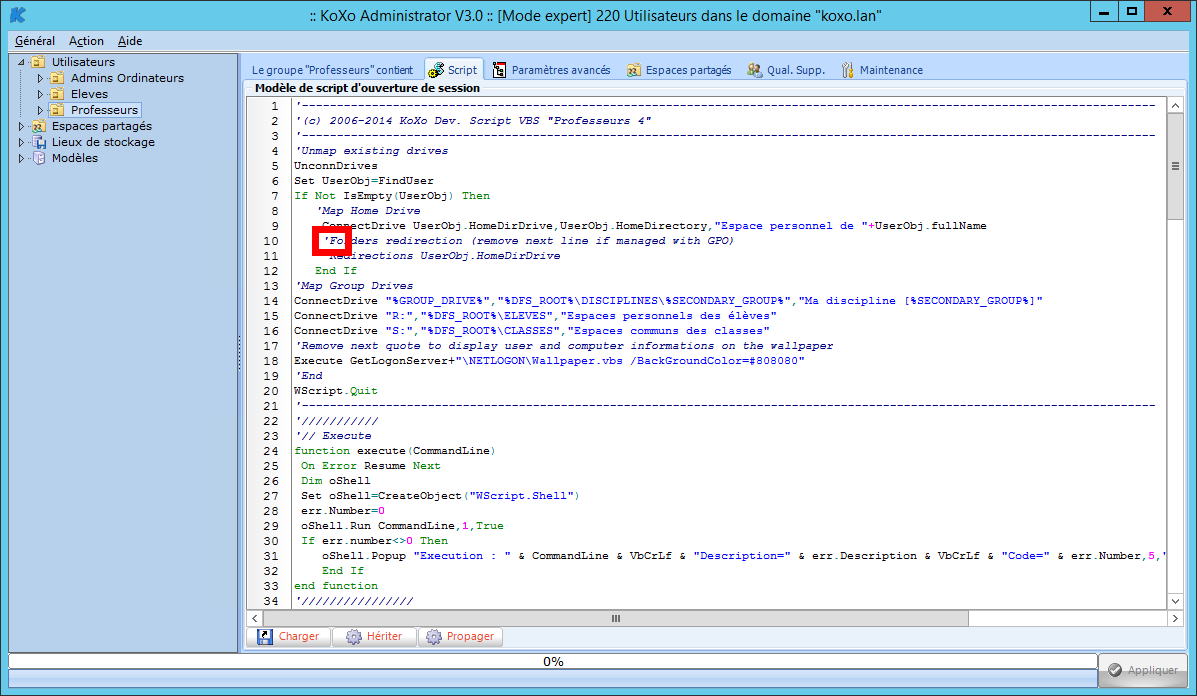Expand the Lieux de stockage node

click(x=21, y=142)
